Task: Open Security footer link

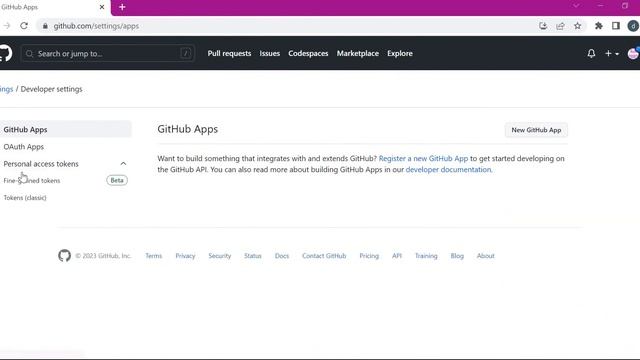Action: [220, 256]
